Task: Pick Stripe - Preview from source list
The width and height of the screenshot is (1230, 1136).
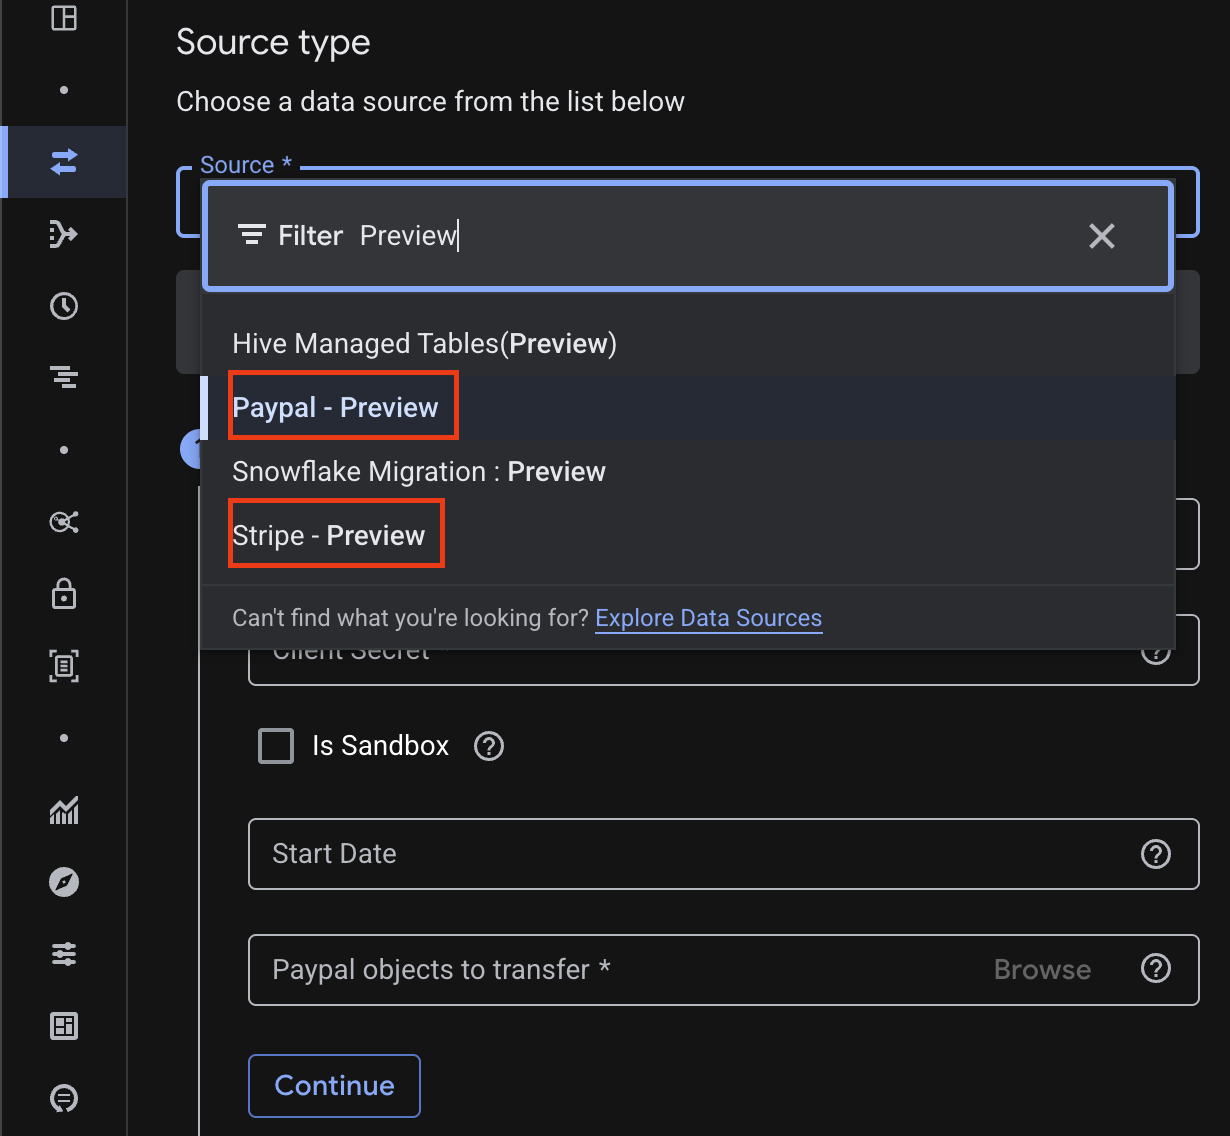Action: click(328, 536)
